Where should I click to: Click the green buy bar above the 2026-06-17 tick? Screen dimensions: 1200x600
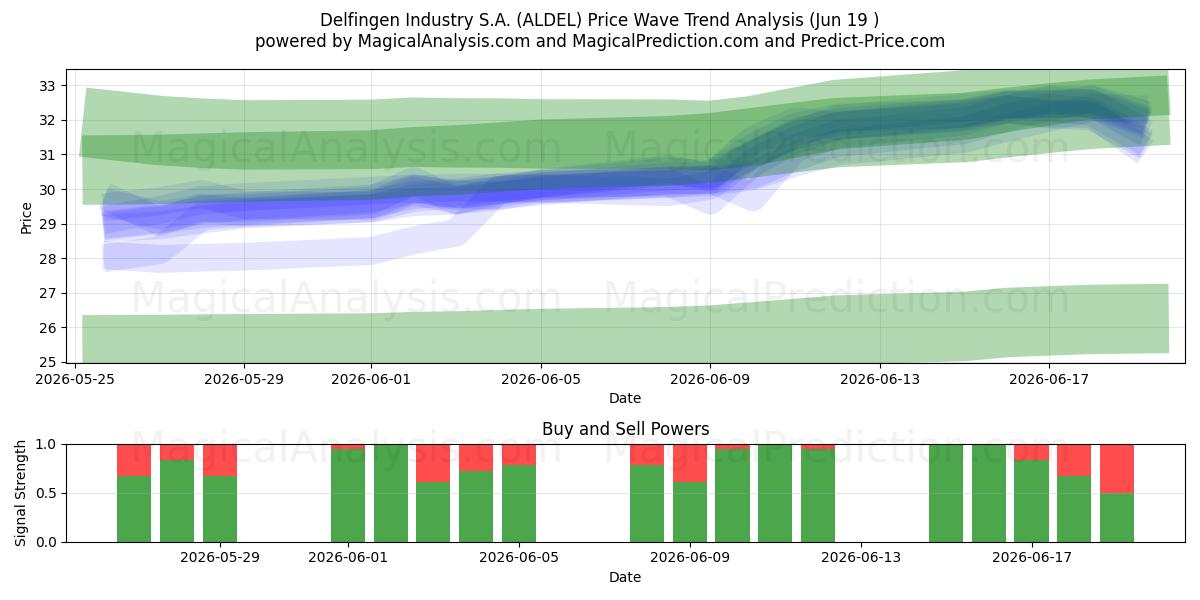(x=1032, y=501)
